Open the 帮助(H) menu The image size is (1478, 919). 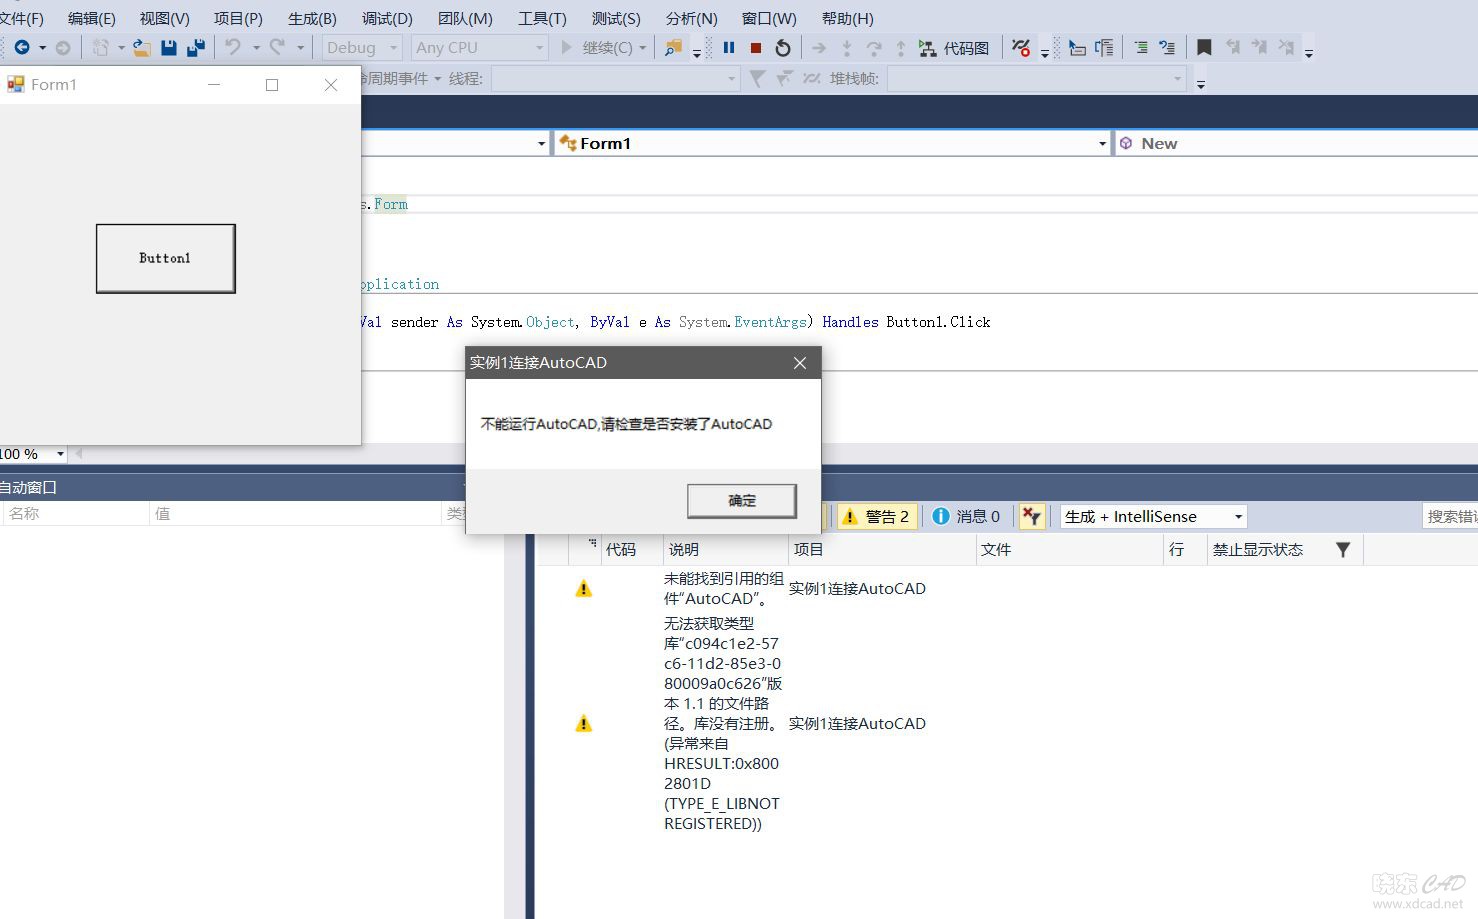pos(847,18)
